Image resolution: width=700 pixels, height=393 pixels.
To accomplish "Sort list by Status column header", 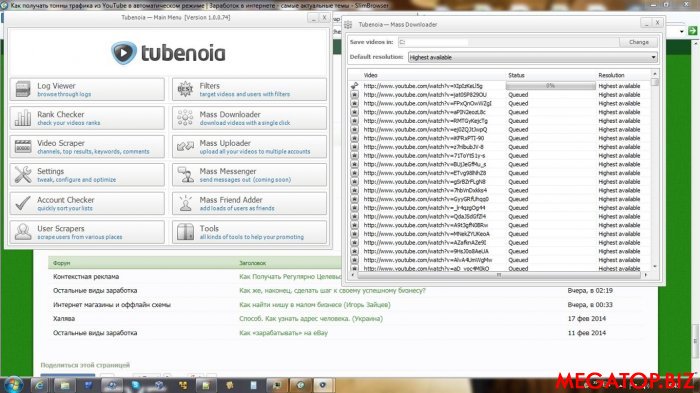I will click(516, 75).
